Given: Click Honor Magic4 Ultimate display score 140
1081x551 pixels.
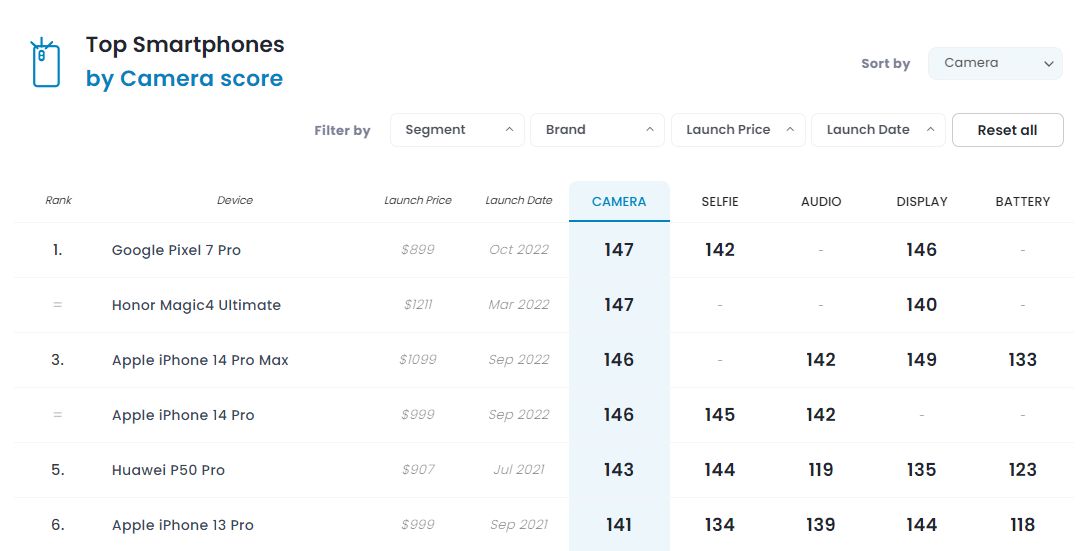Looking at the screenshot, I should 922,305.
